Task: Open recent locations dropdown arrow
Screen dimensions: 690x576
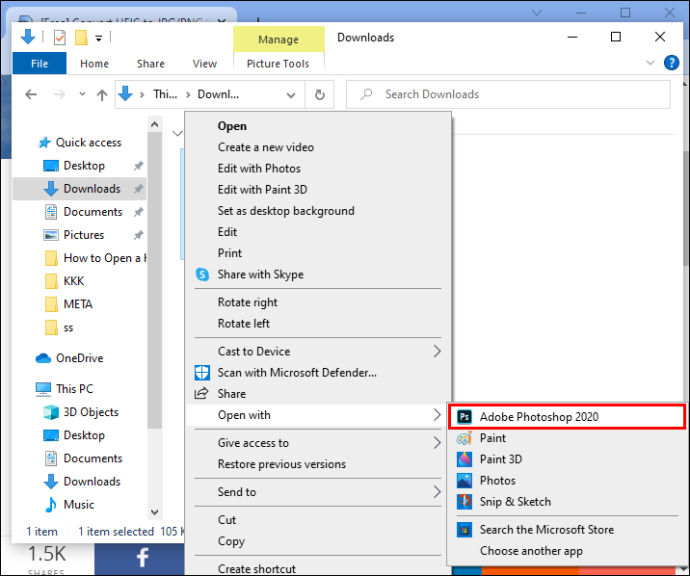Action: point(82,94)
